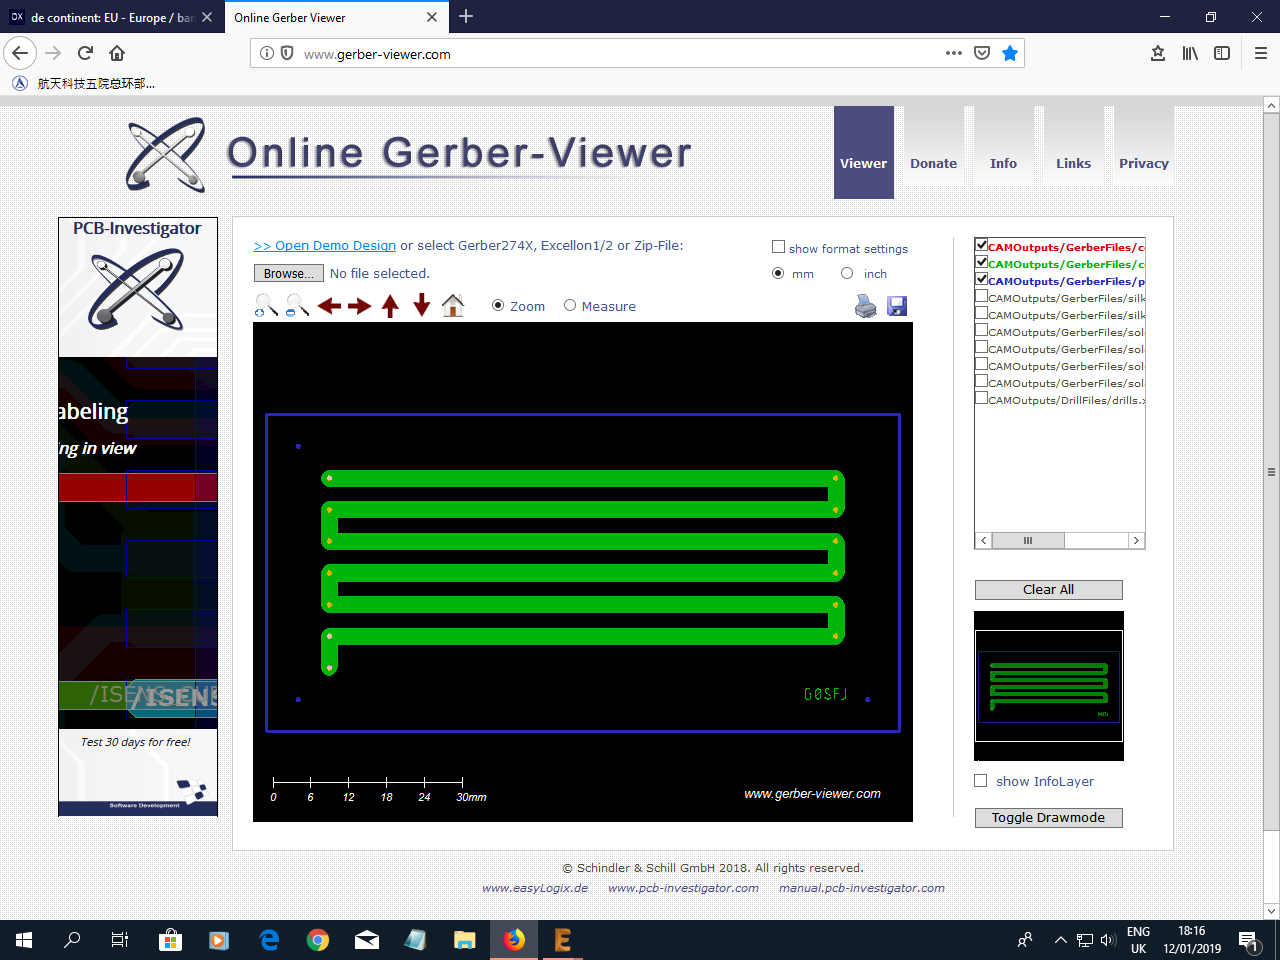Reload the gerber-viewer page
Screen dimensions: 1280x960
[x=85, y=53]
